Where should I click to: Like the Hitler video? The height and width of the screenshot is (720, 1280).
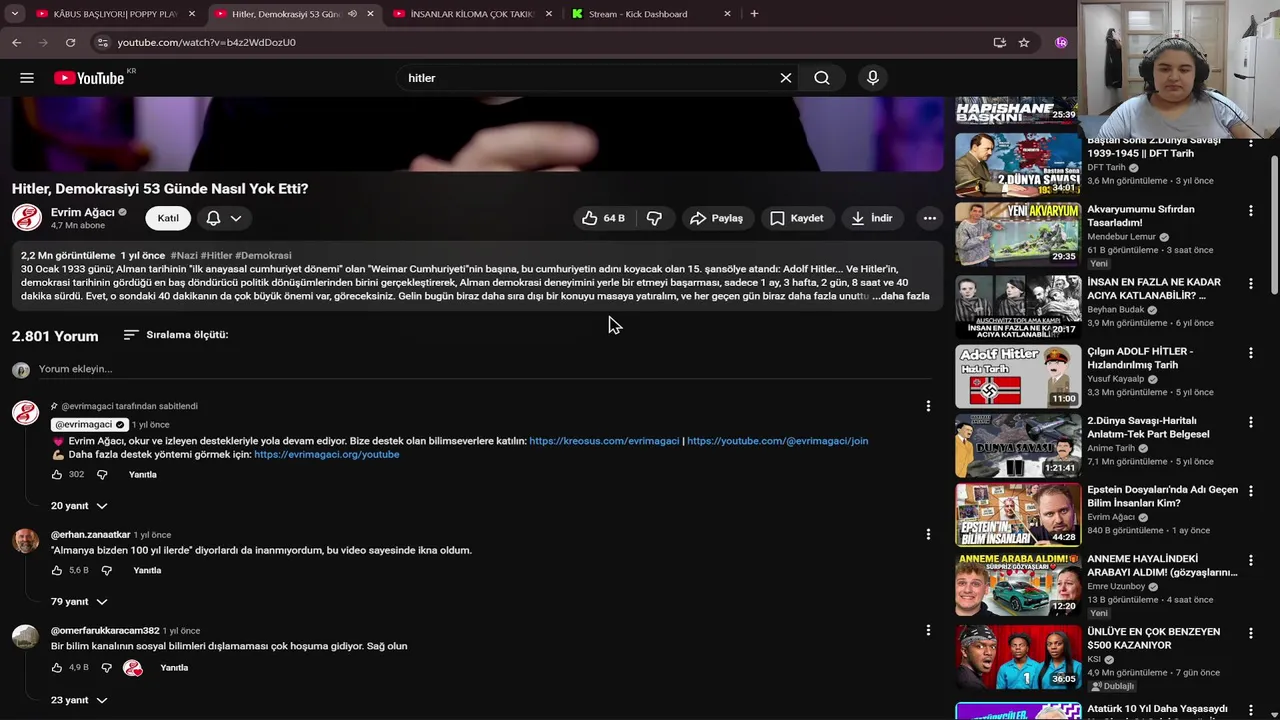(604, 218)
